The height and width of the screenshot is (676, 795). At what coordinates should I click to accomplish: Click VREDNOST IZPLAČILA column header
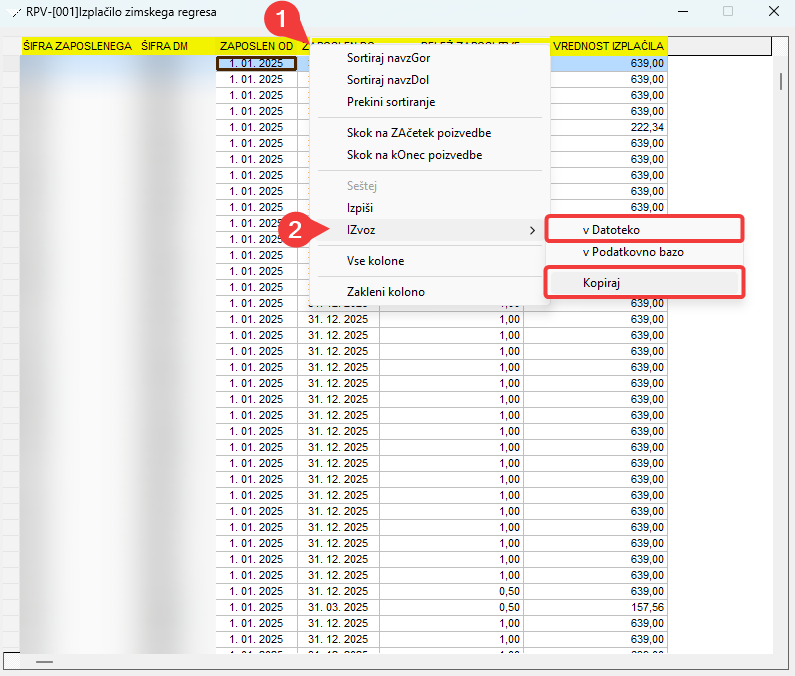608,46
